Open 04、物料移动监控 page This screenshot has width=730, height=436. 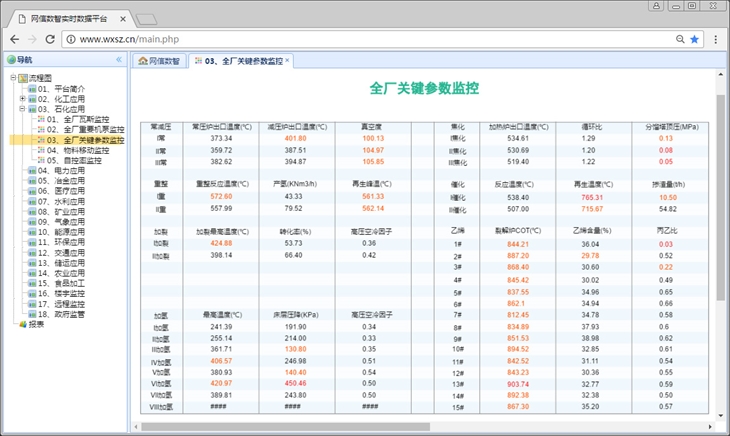78,150
